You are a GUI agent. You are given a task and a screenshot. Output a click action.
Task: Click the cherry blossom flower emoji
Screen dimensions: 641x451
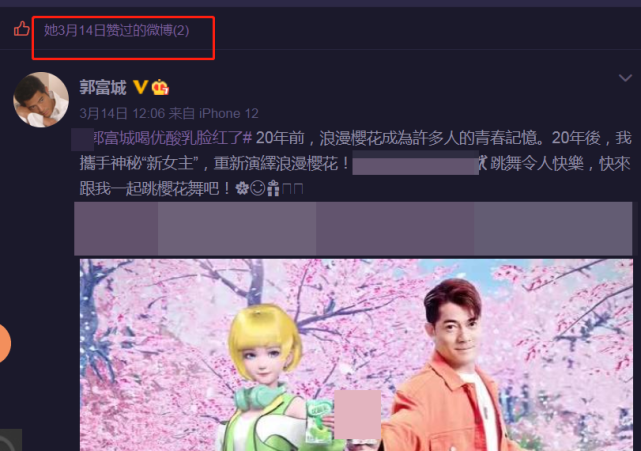pyautogui.click(x=242, y=188)
